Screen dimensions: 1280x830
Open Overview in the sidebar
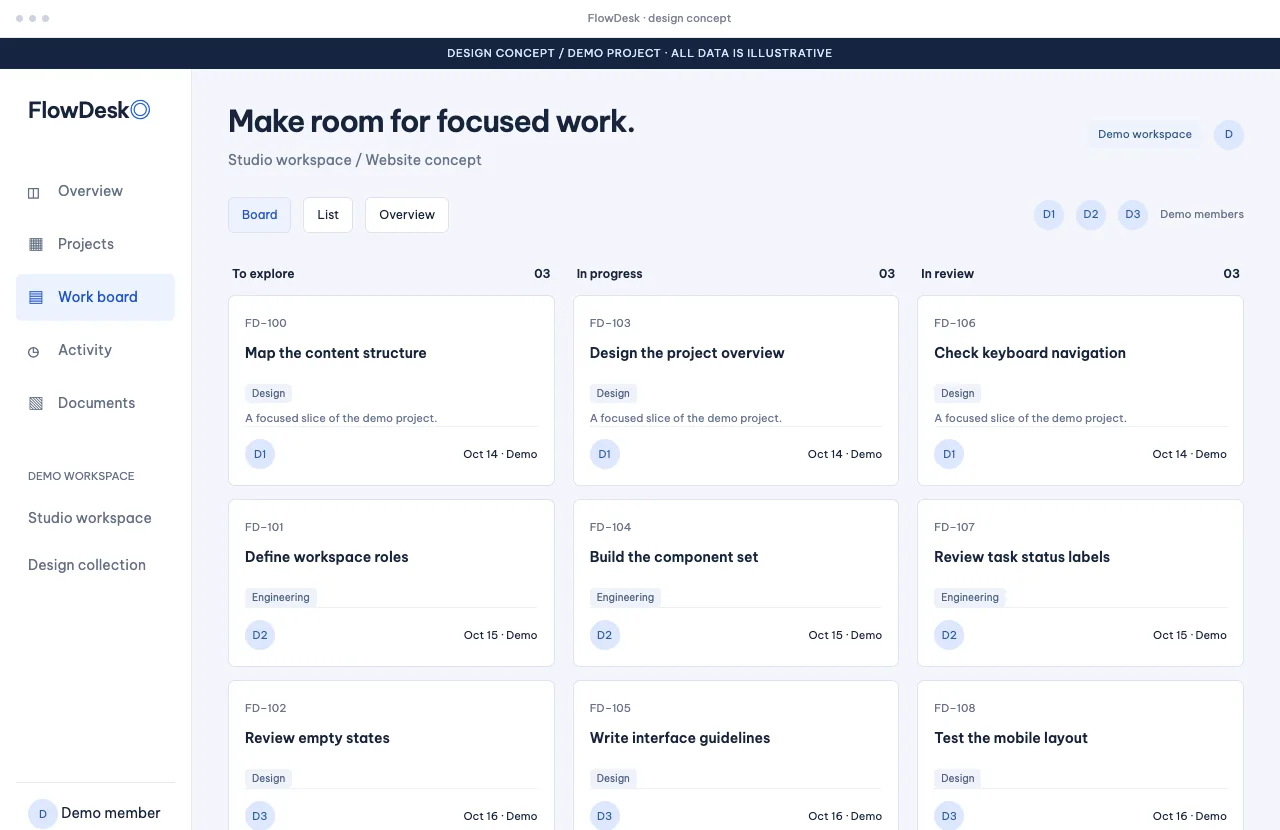95,191
